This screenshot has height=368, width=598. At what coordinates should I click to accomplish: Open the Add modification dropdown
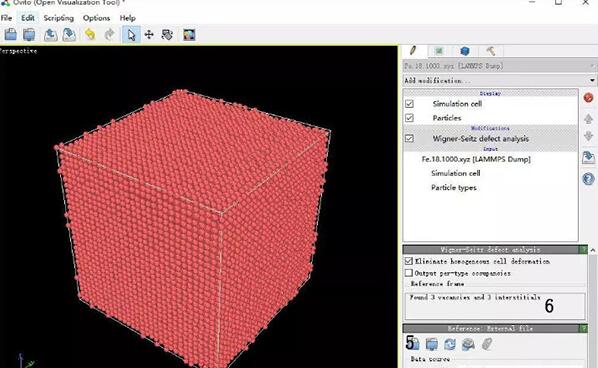point(500,80)
